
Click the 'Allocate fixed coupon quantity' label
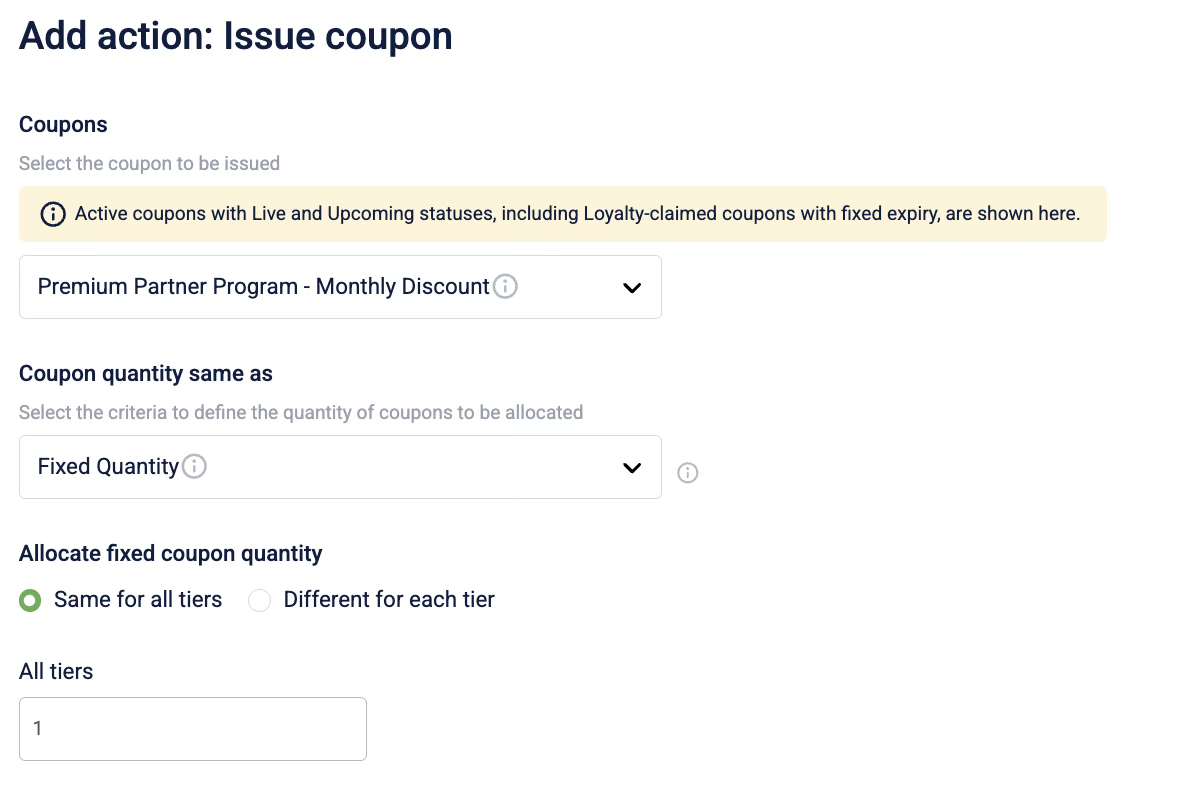(171, 553)
